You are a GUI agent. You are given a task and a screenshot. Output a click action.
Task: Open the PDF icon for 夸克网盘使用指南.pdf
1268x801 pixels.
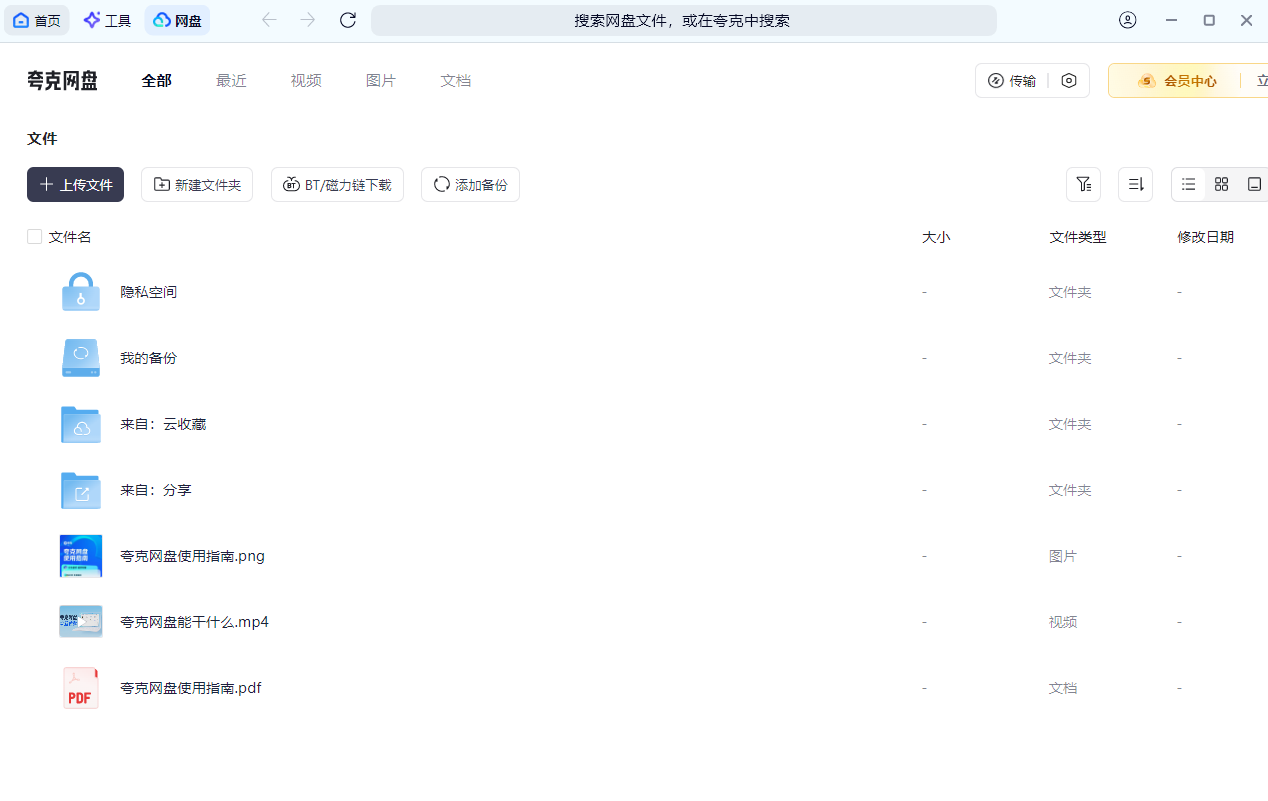(80, 688)
